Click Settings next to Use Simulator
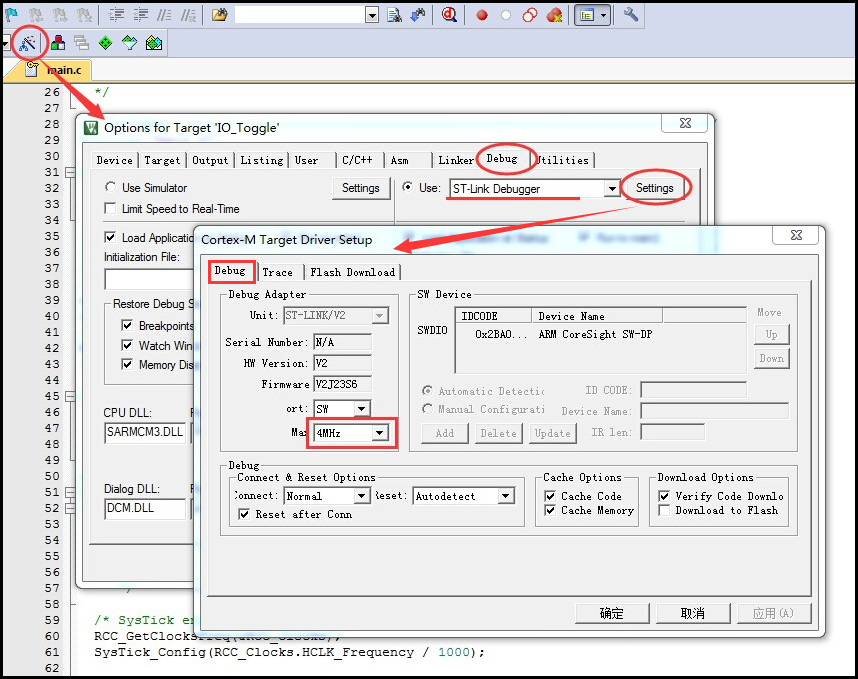Image resolution: width=858 pixels, height=679 pixels. click(x=361, y=188)
